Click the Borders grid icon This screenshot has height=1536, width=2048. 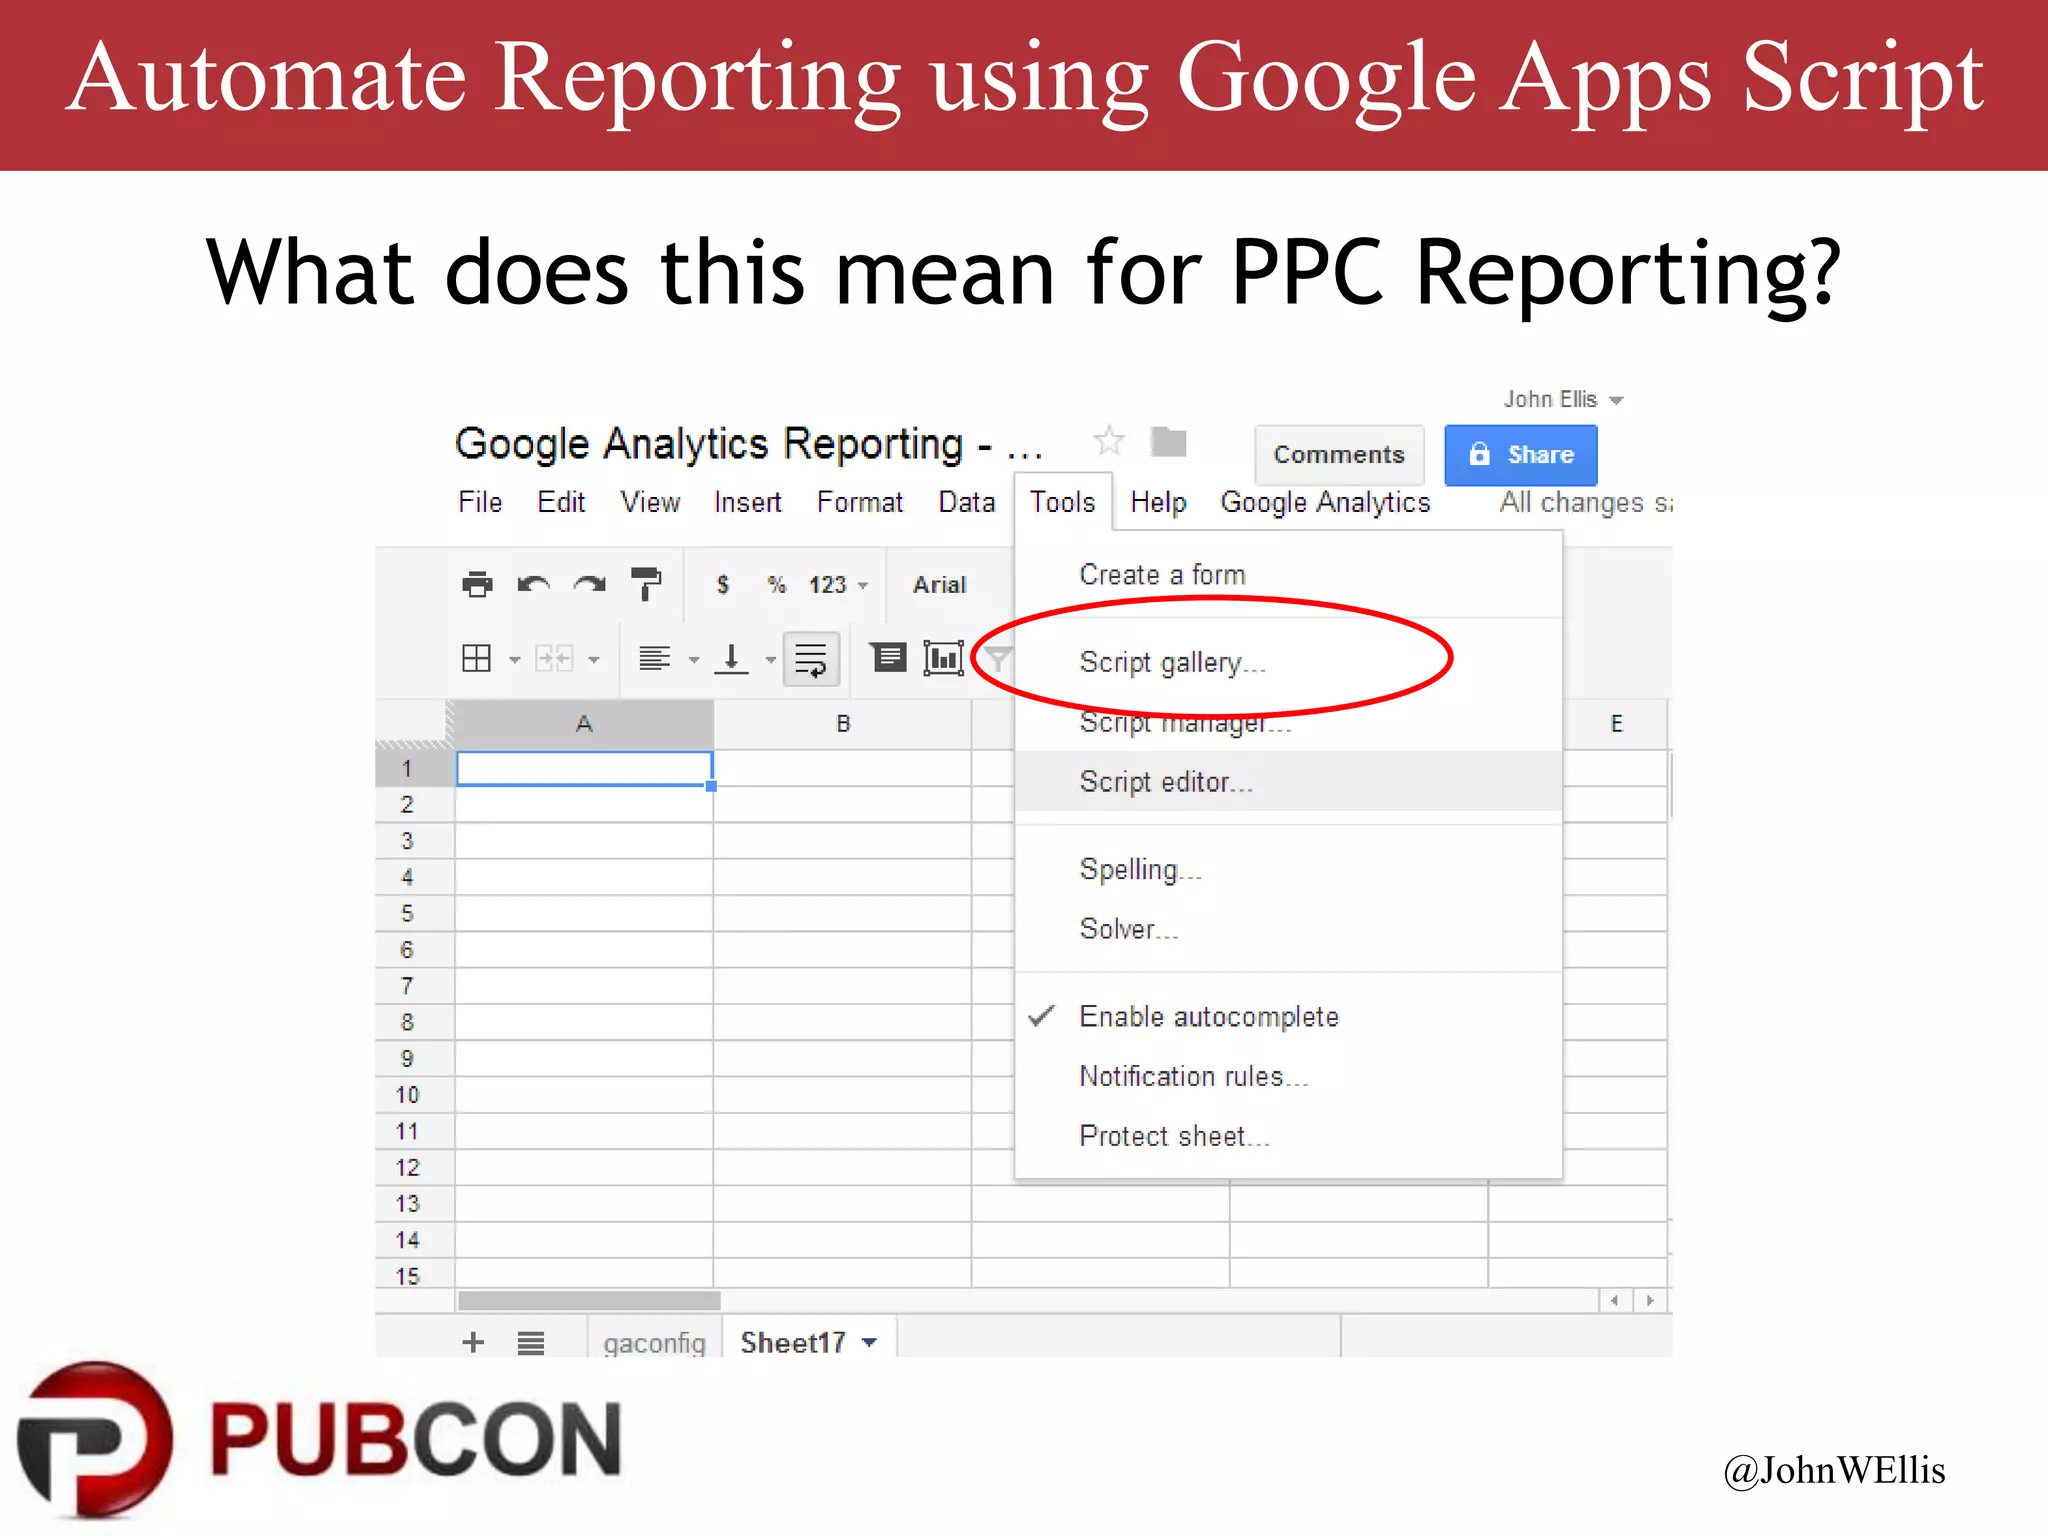click(476, 658)
